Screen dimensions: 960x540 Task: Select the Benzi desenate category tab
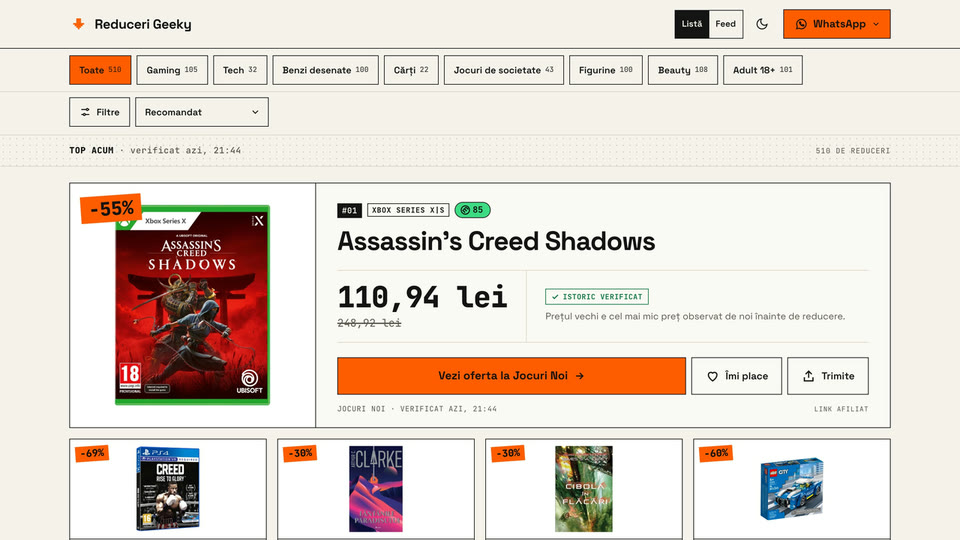pyautogui.click(x=325, y=70)
